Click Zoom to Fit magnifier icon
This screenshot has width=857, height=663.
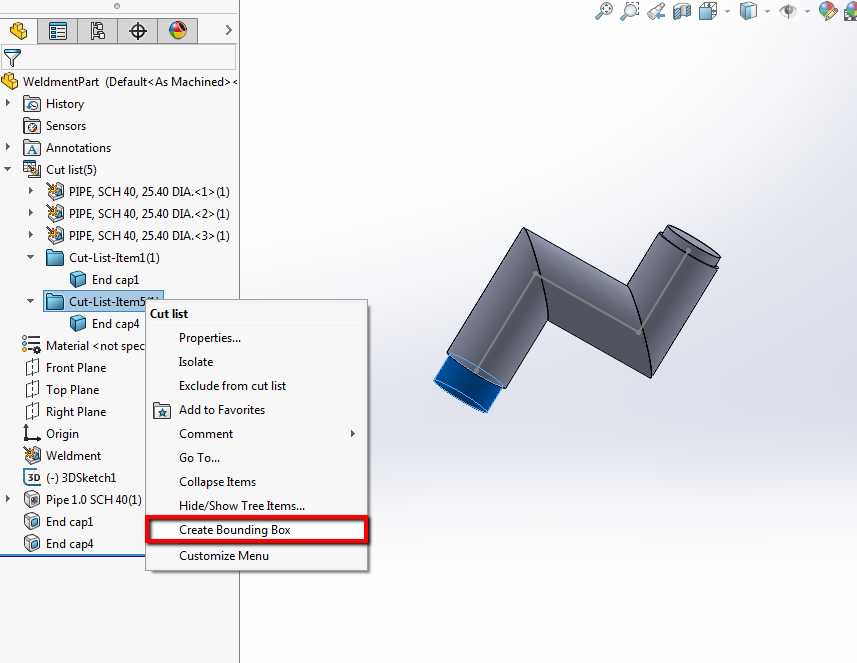point(603,11)
